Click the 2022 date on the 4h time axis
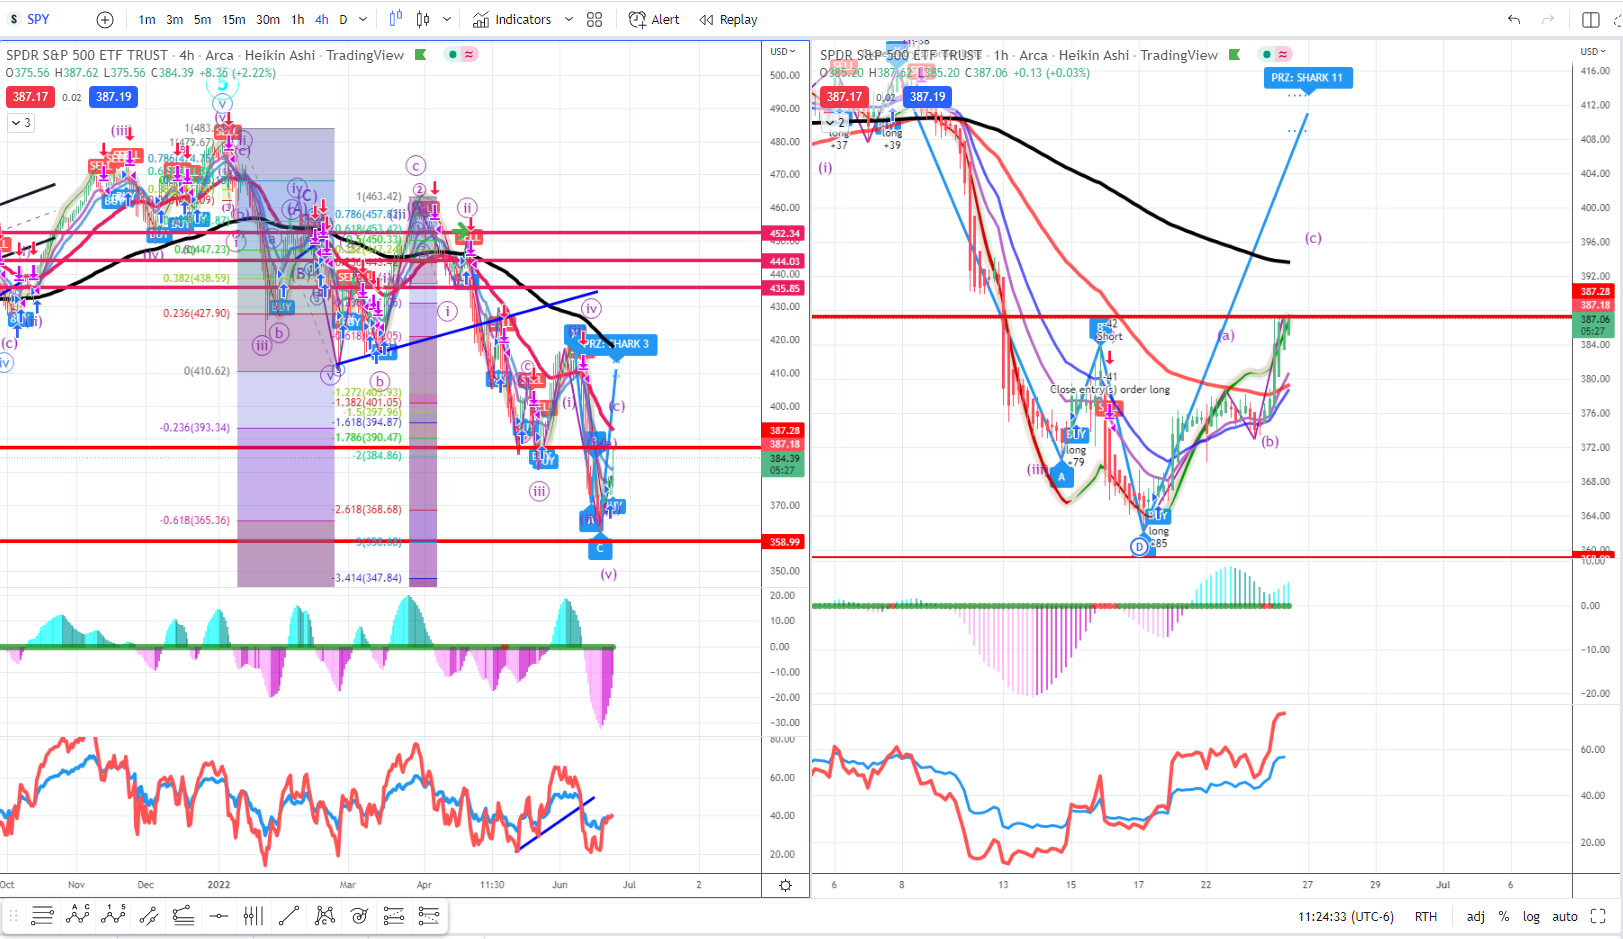Image resolution: width=1623 pixels, height=939 pixels. (218, 885)
